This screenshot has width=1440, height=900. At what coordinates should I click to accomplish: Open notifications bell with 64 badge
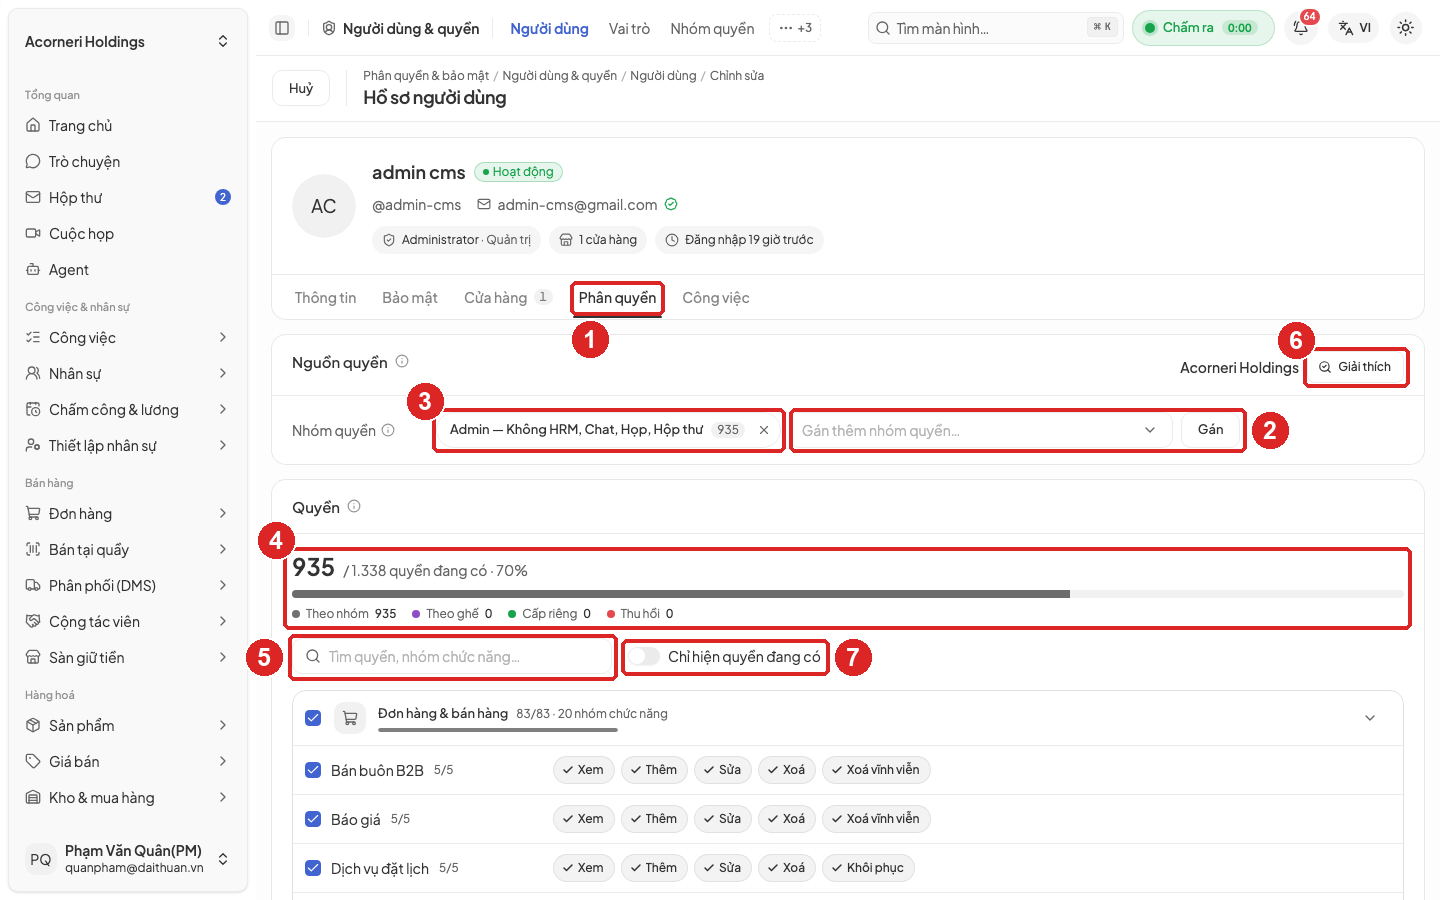[1301, 28]
